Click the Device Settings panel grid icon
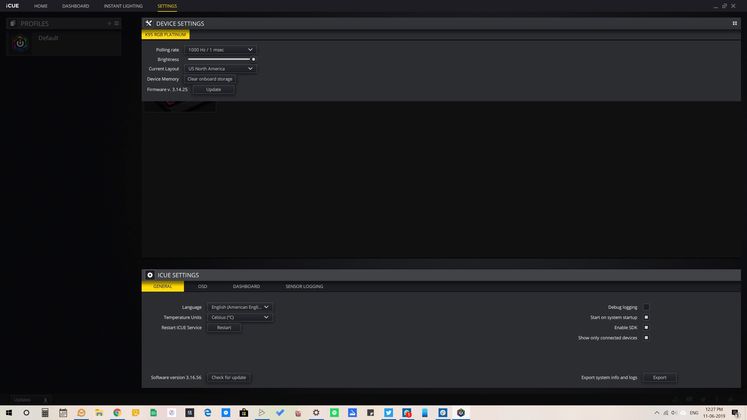Image resolution: width=747 pixels, height=420 pixels. tap(735, 23)
